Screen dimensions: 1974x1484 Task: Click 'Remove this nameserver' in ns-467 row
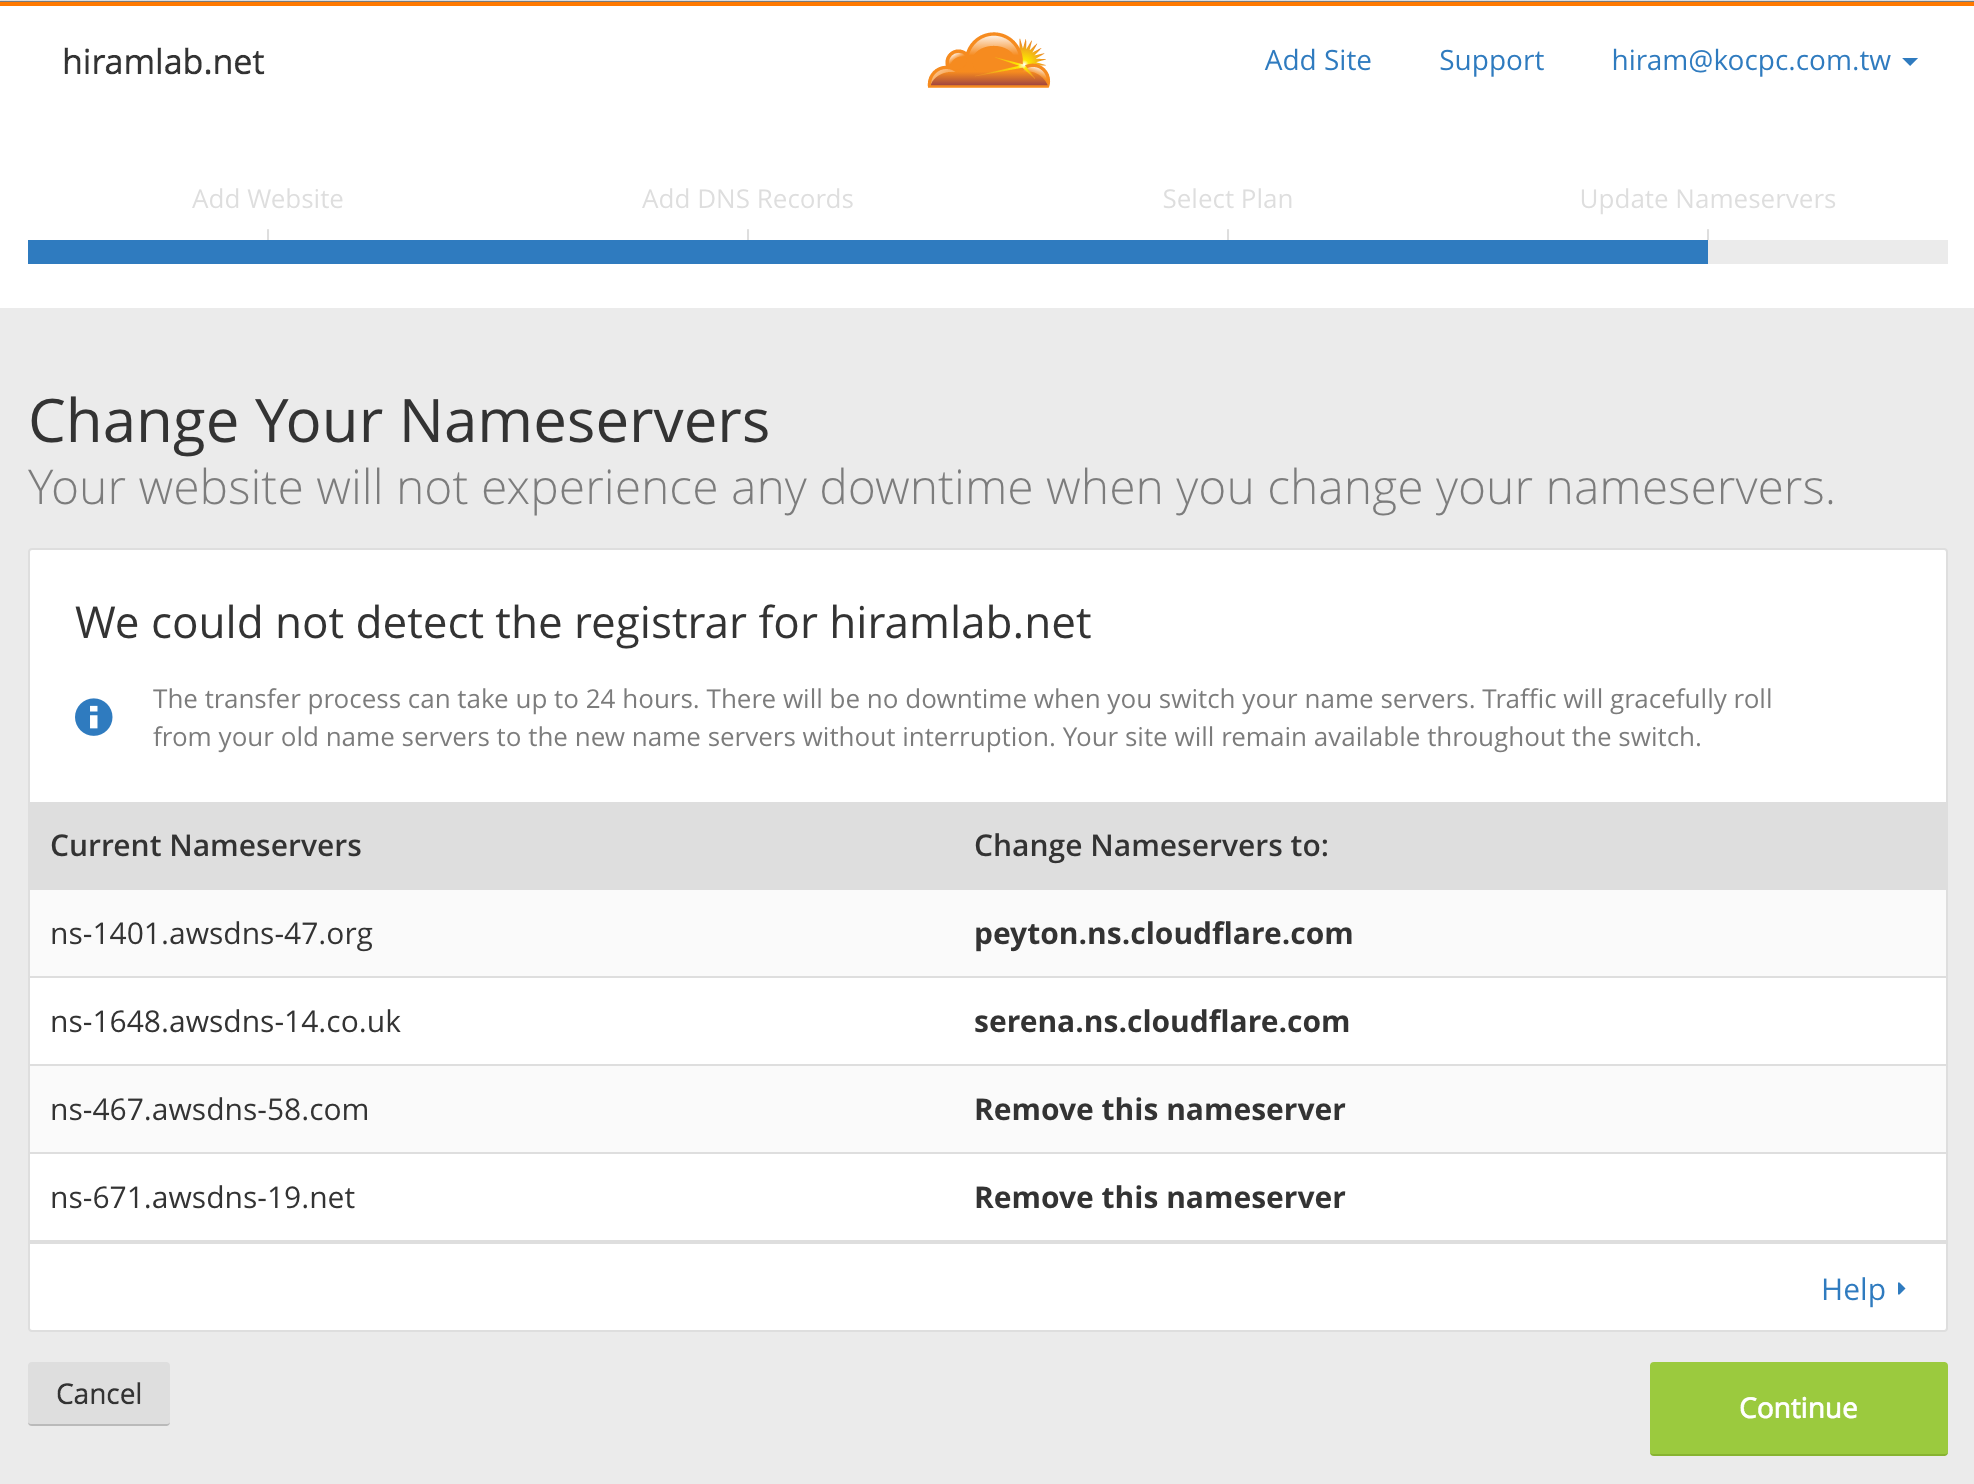1160,1110
